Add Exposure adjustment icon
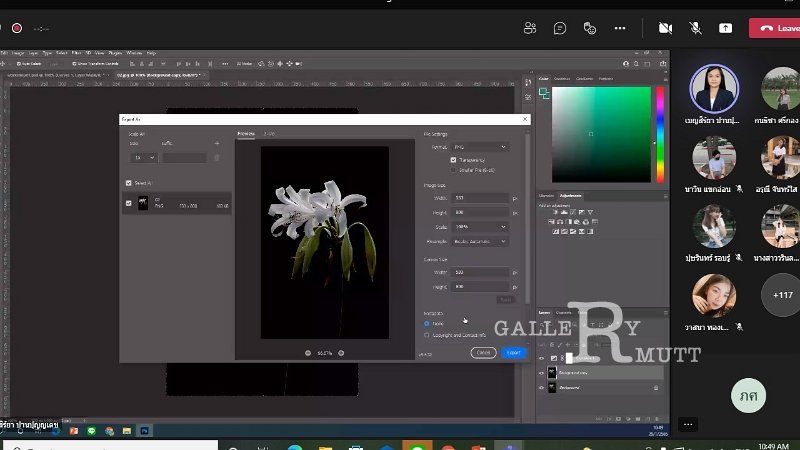The height and width of the screenshot is (450, 800). coord(582,212)
